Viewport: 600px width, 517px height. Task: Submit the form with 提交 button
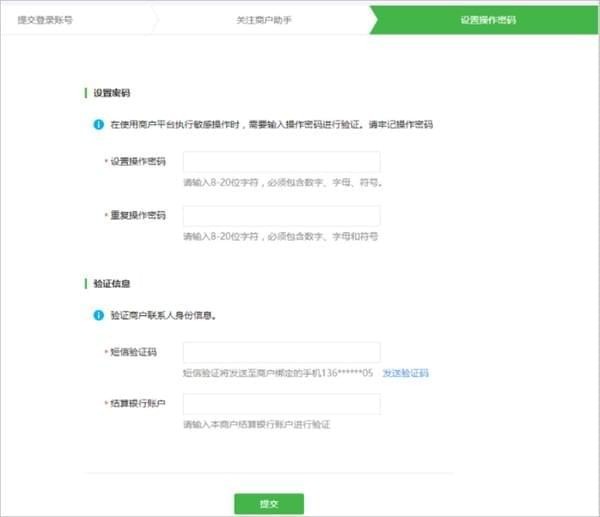268,503
